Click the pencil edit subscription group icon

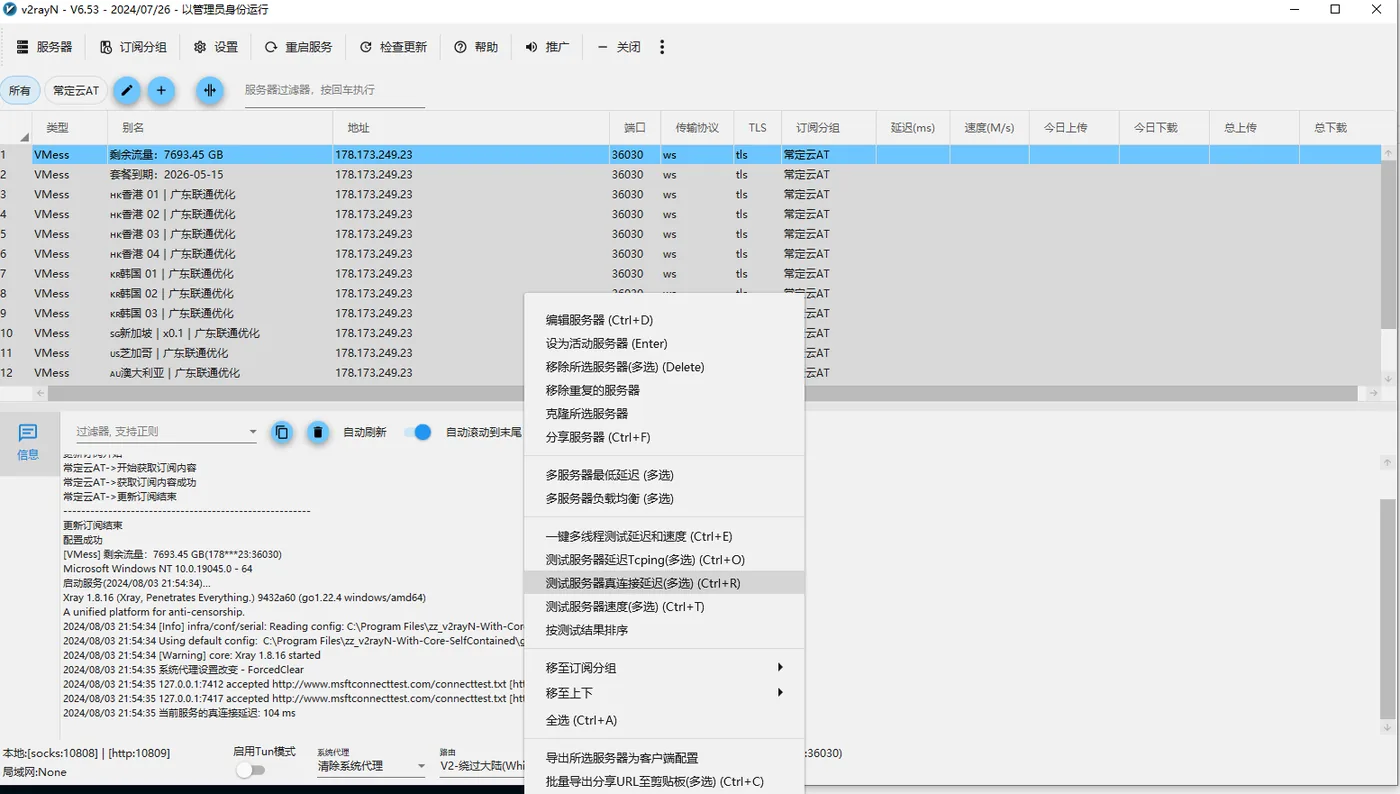[126, 90]
